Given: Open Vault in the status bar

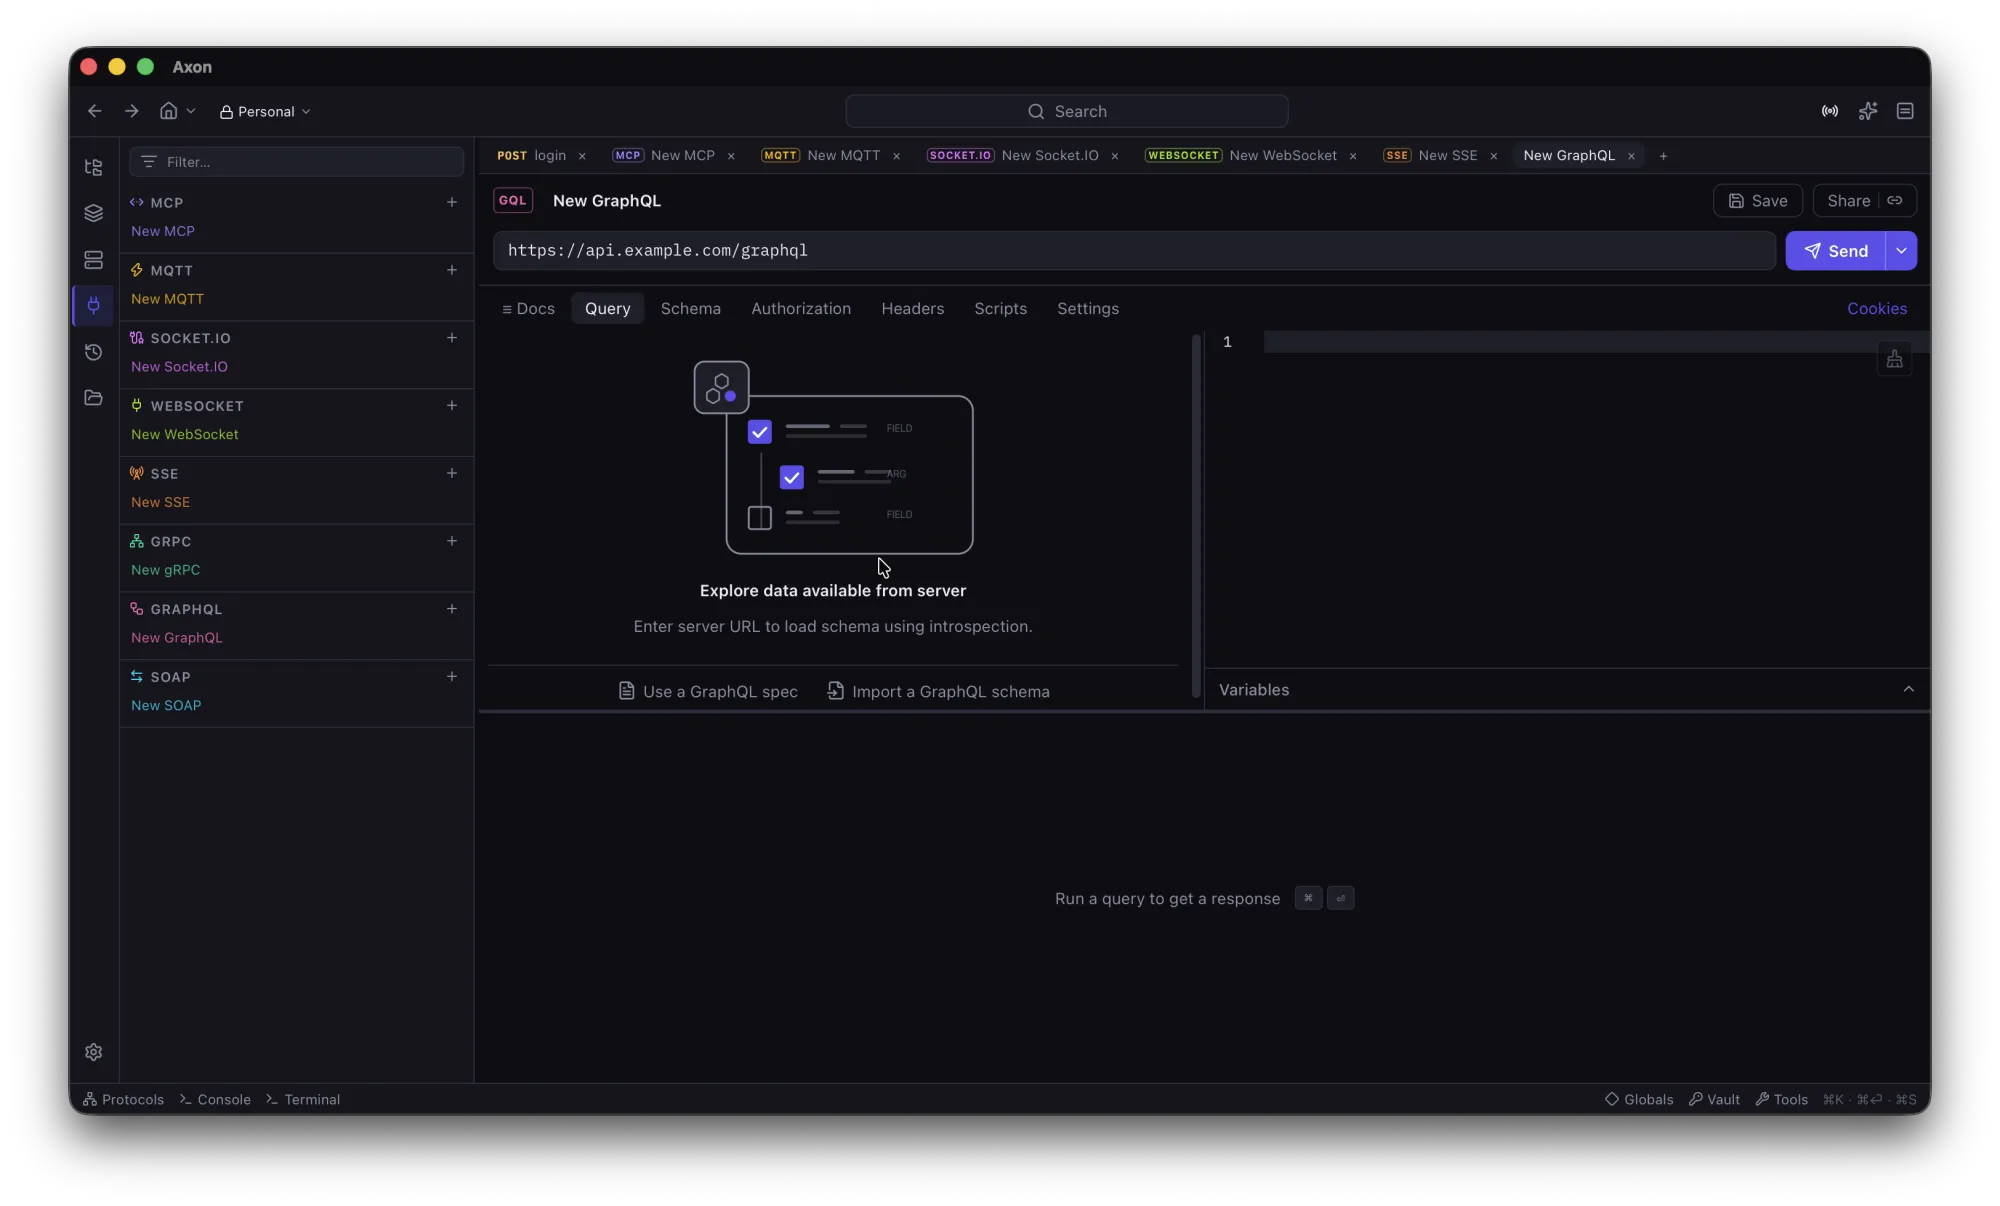Looking at the screenshot, I should (1714, 1099).
